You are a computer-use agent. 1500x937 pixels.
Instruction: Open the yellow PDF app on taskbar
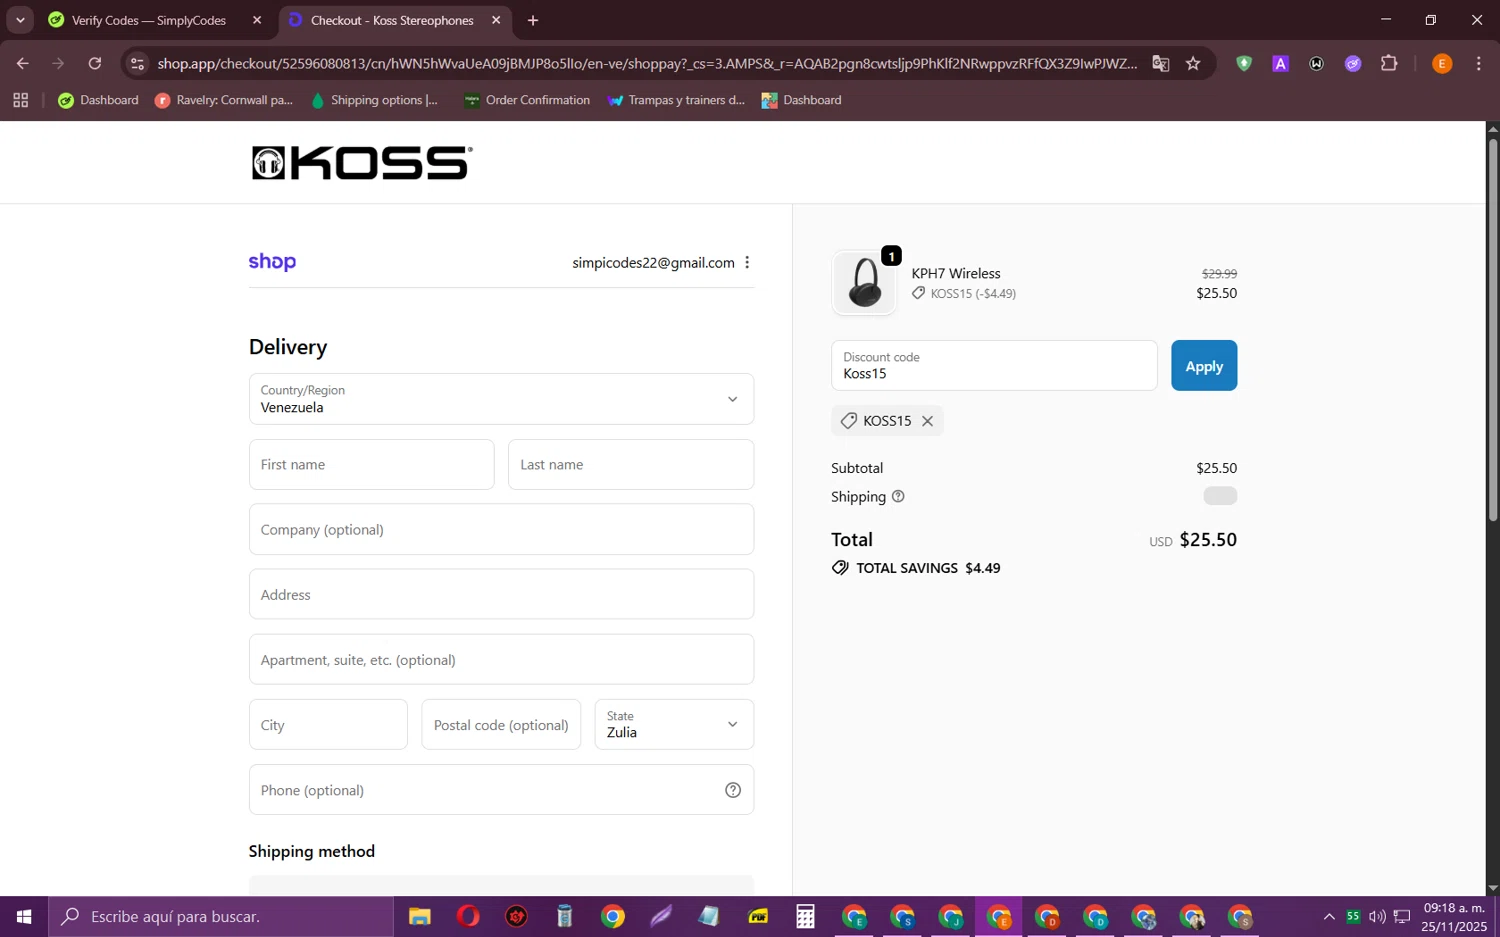[x=758, y=916]
